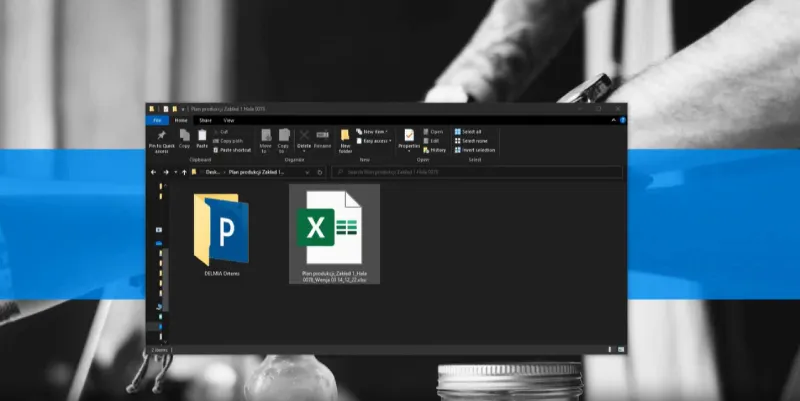Go forward with the right arrow
800x401 pixels.
166,172
